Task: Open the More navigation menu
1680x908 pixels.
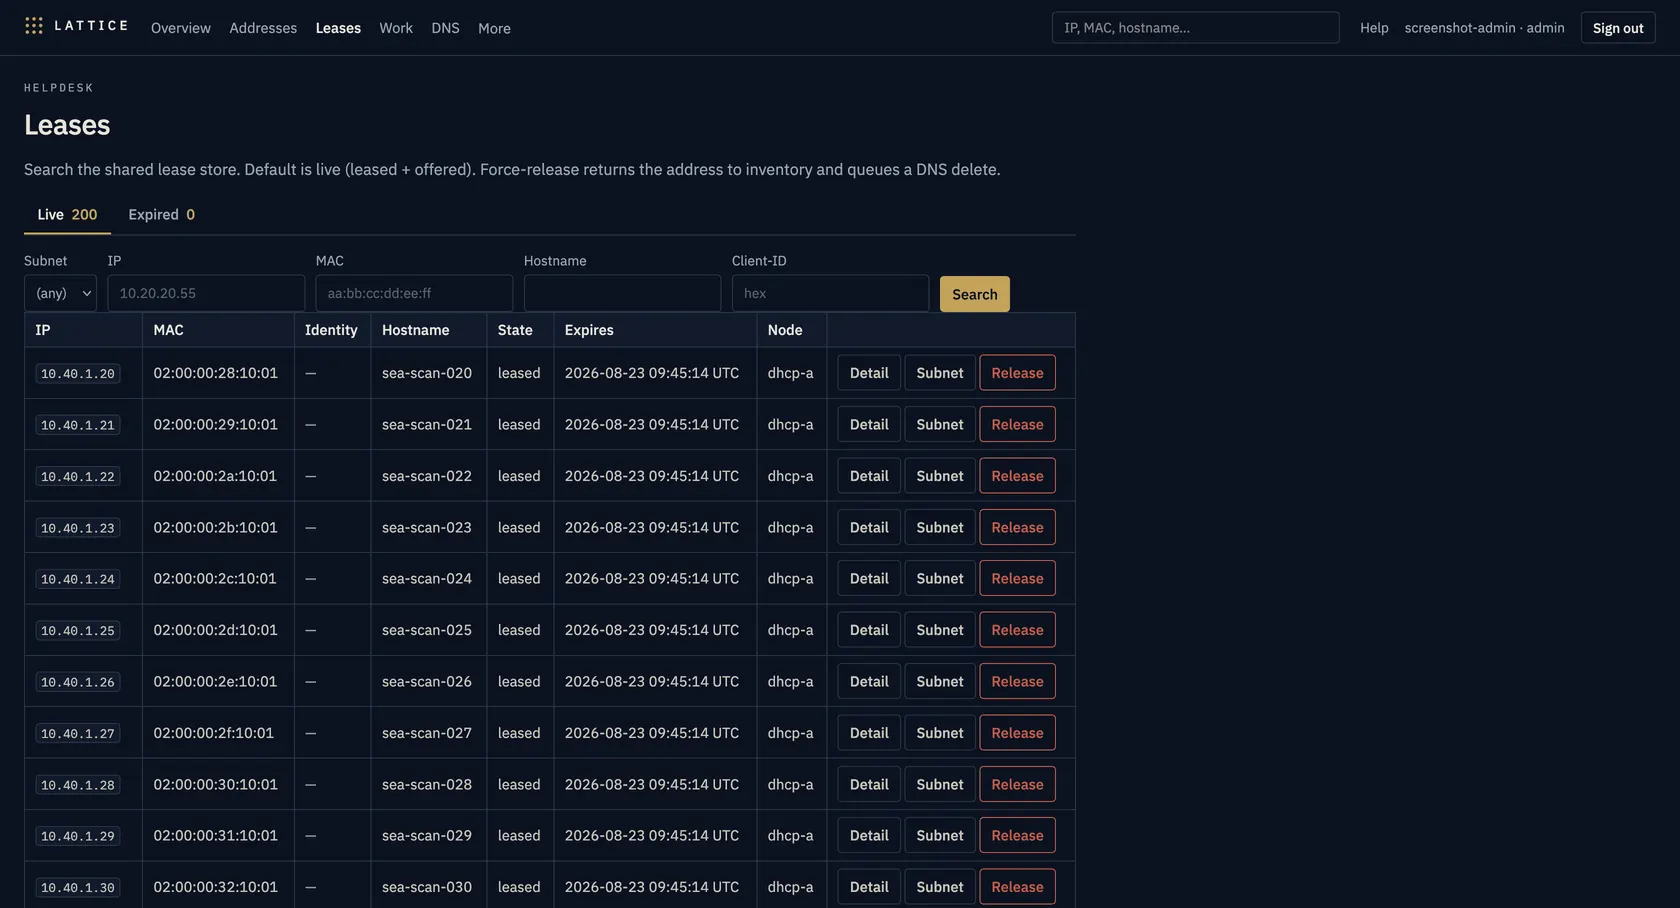Action: [x=494, y=28]
